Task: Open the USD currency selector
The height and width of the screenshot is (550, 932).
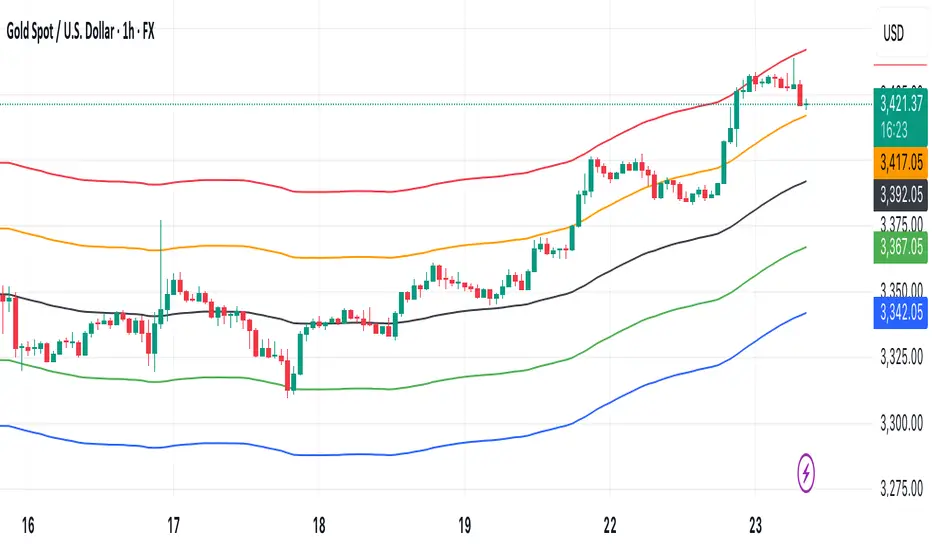Action: 893,34
